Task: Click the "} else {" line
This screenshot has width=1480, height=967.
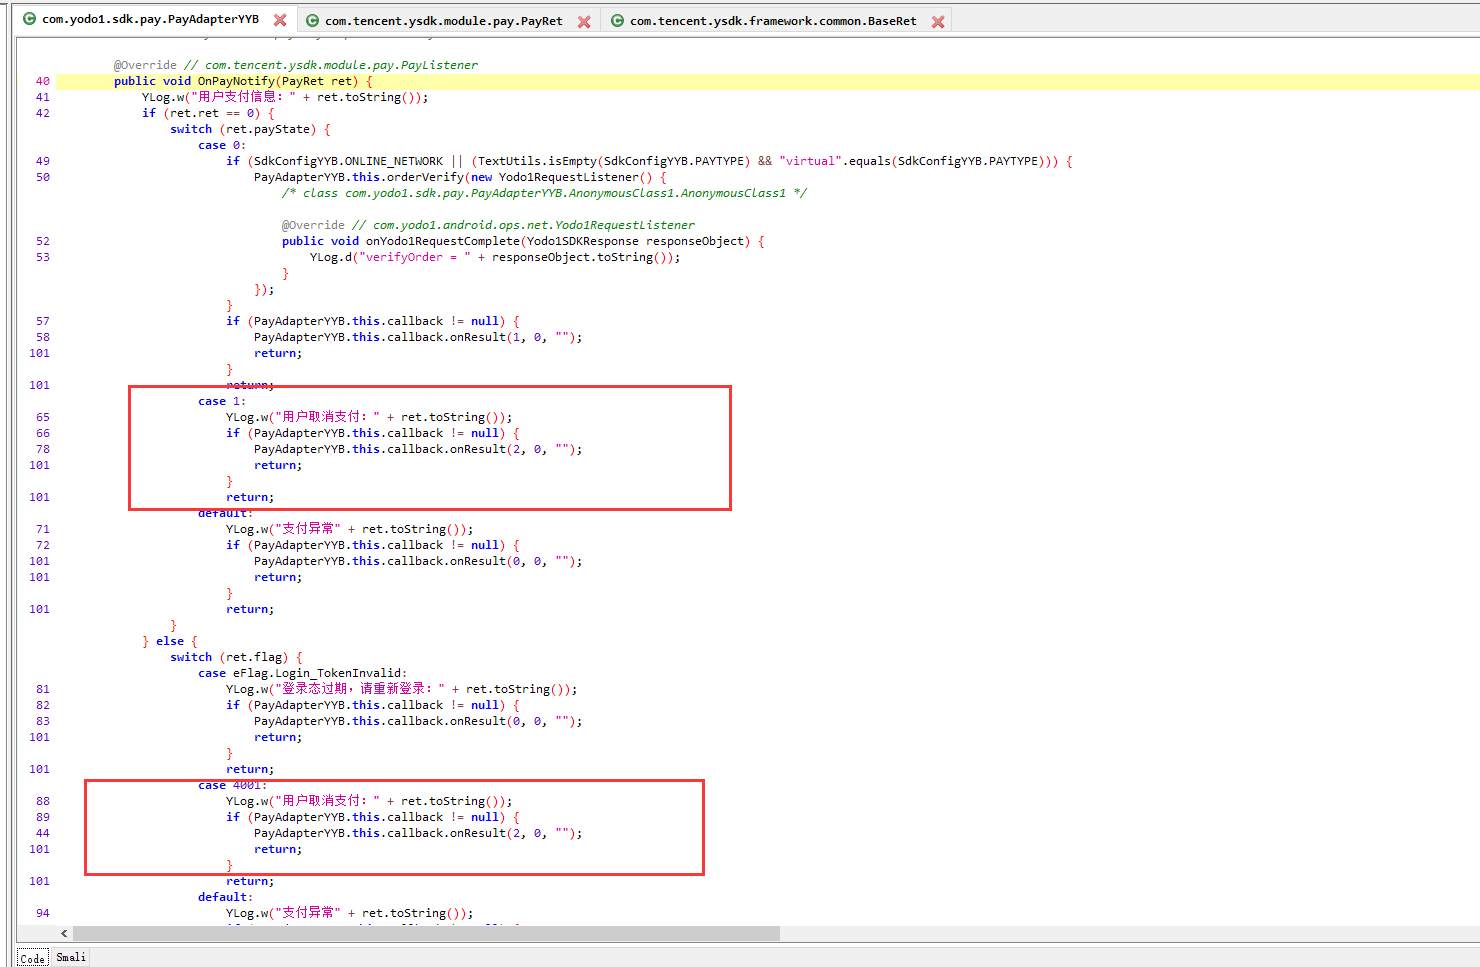Action: 170,641
